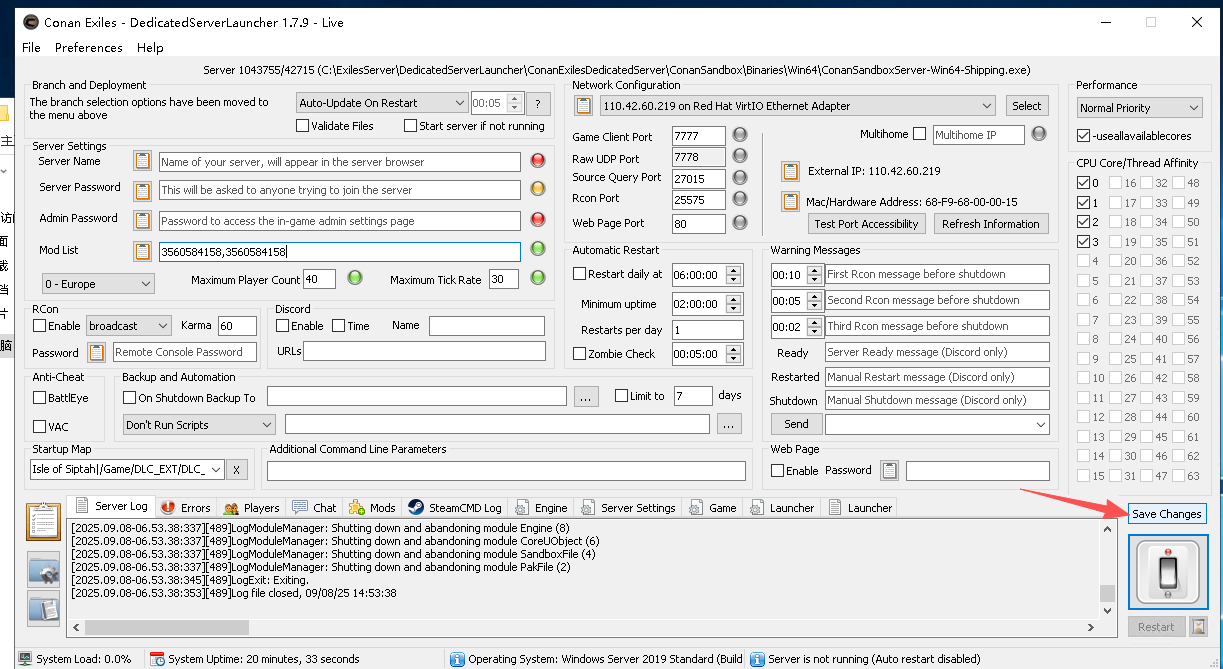Click the Restart daily at time stepper
This screenshot has height=669, width=1223.
point(735,274)
